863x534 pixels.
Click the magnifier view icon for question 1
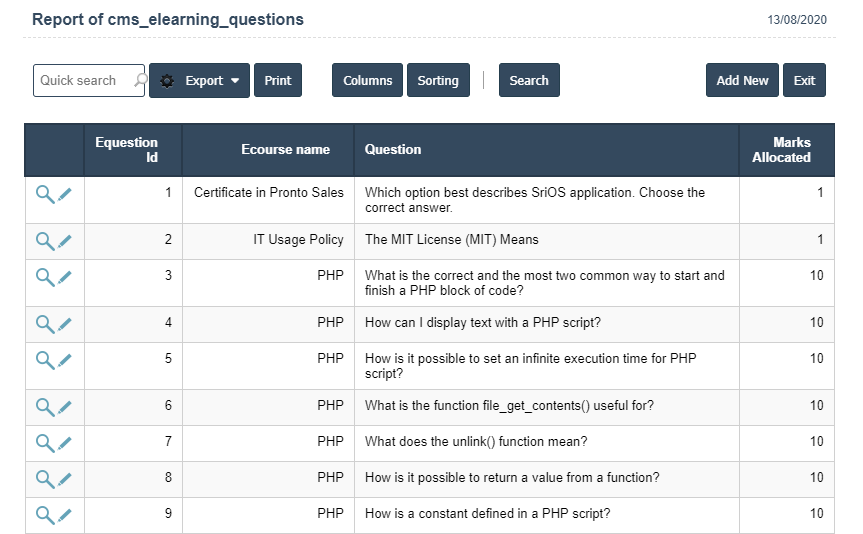(x=45, y=194)
